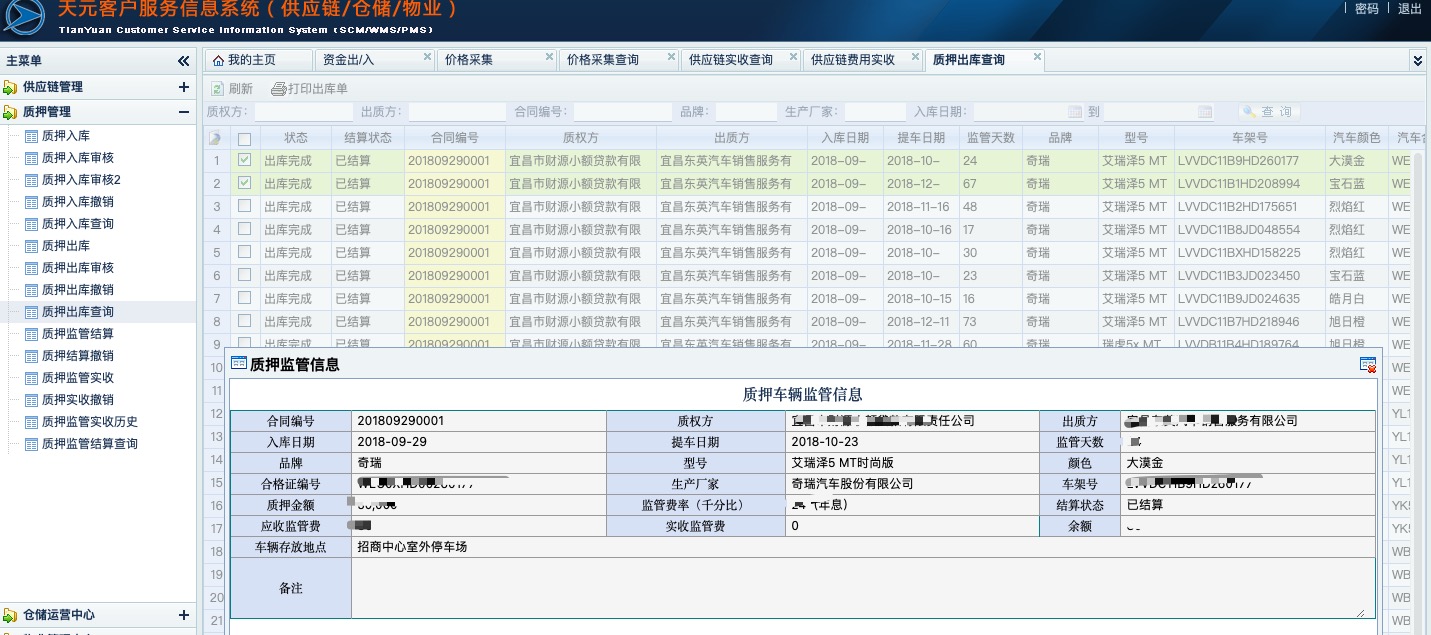The image size is (1431, 635).
Task: Close the 价格采集 tab
Action: pos(549,57)
